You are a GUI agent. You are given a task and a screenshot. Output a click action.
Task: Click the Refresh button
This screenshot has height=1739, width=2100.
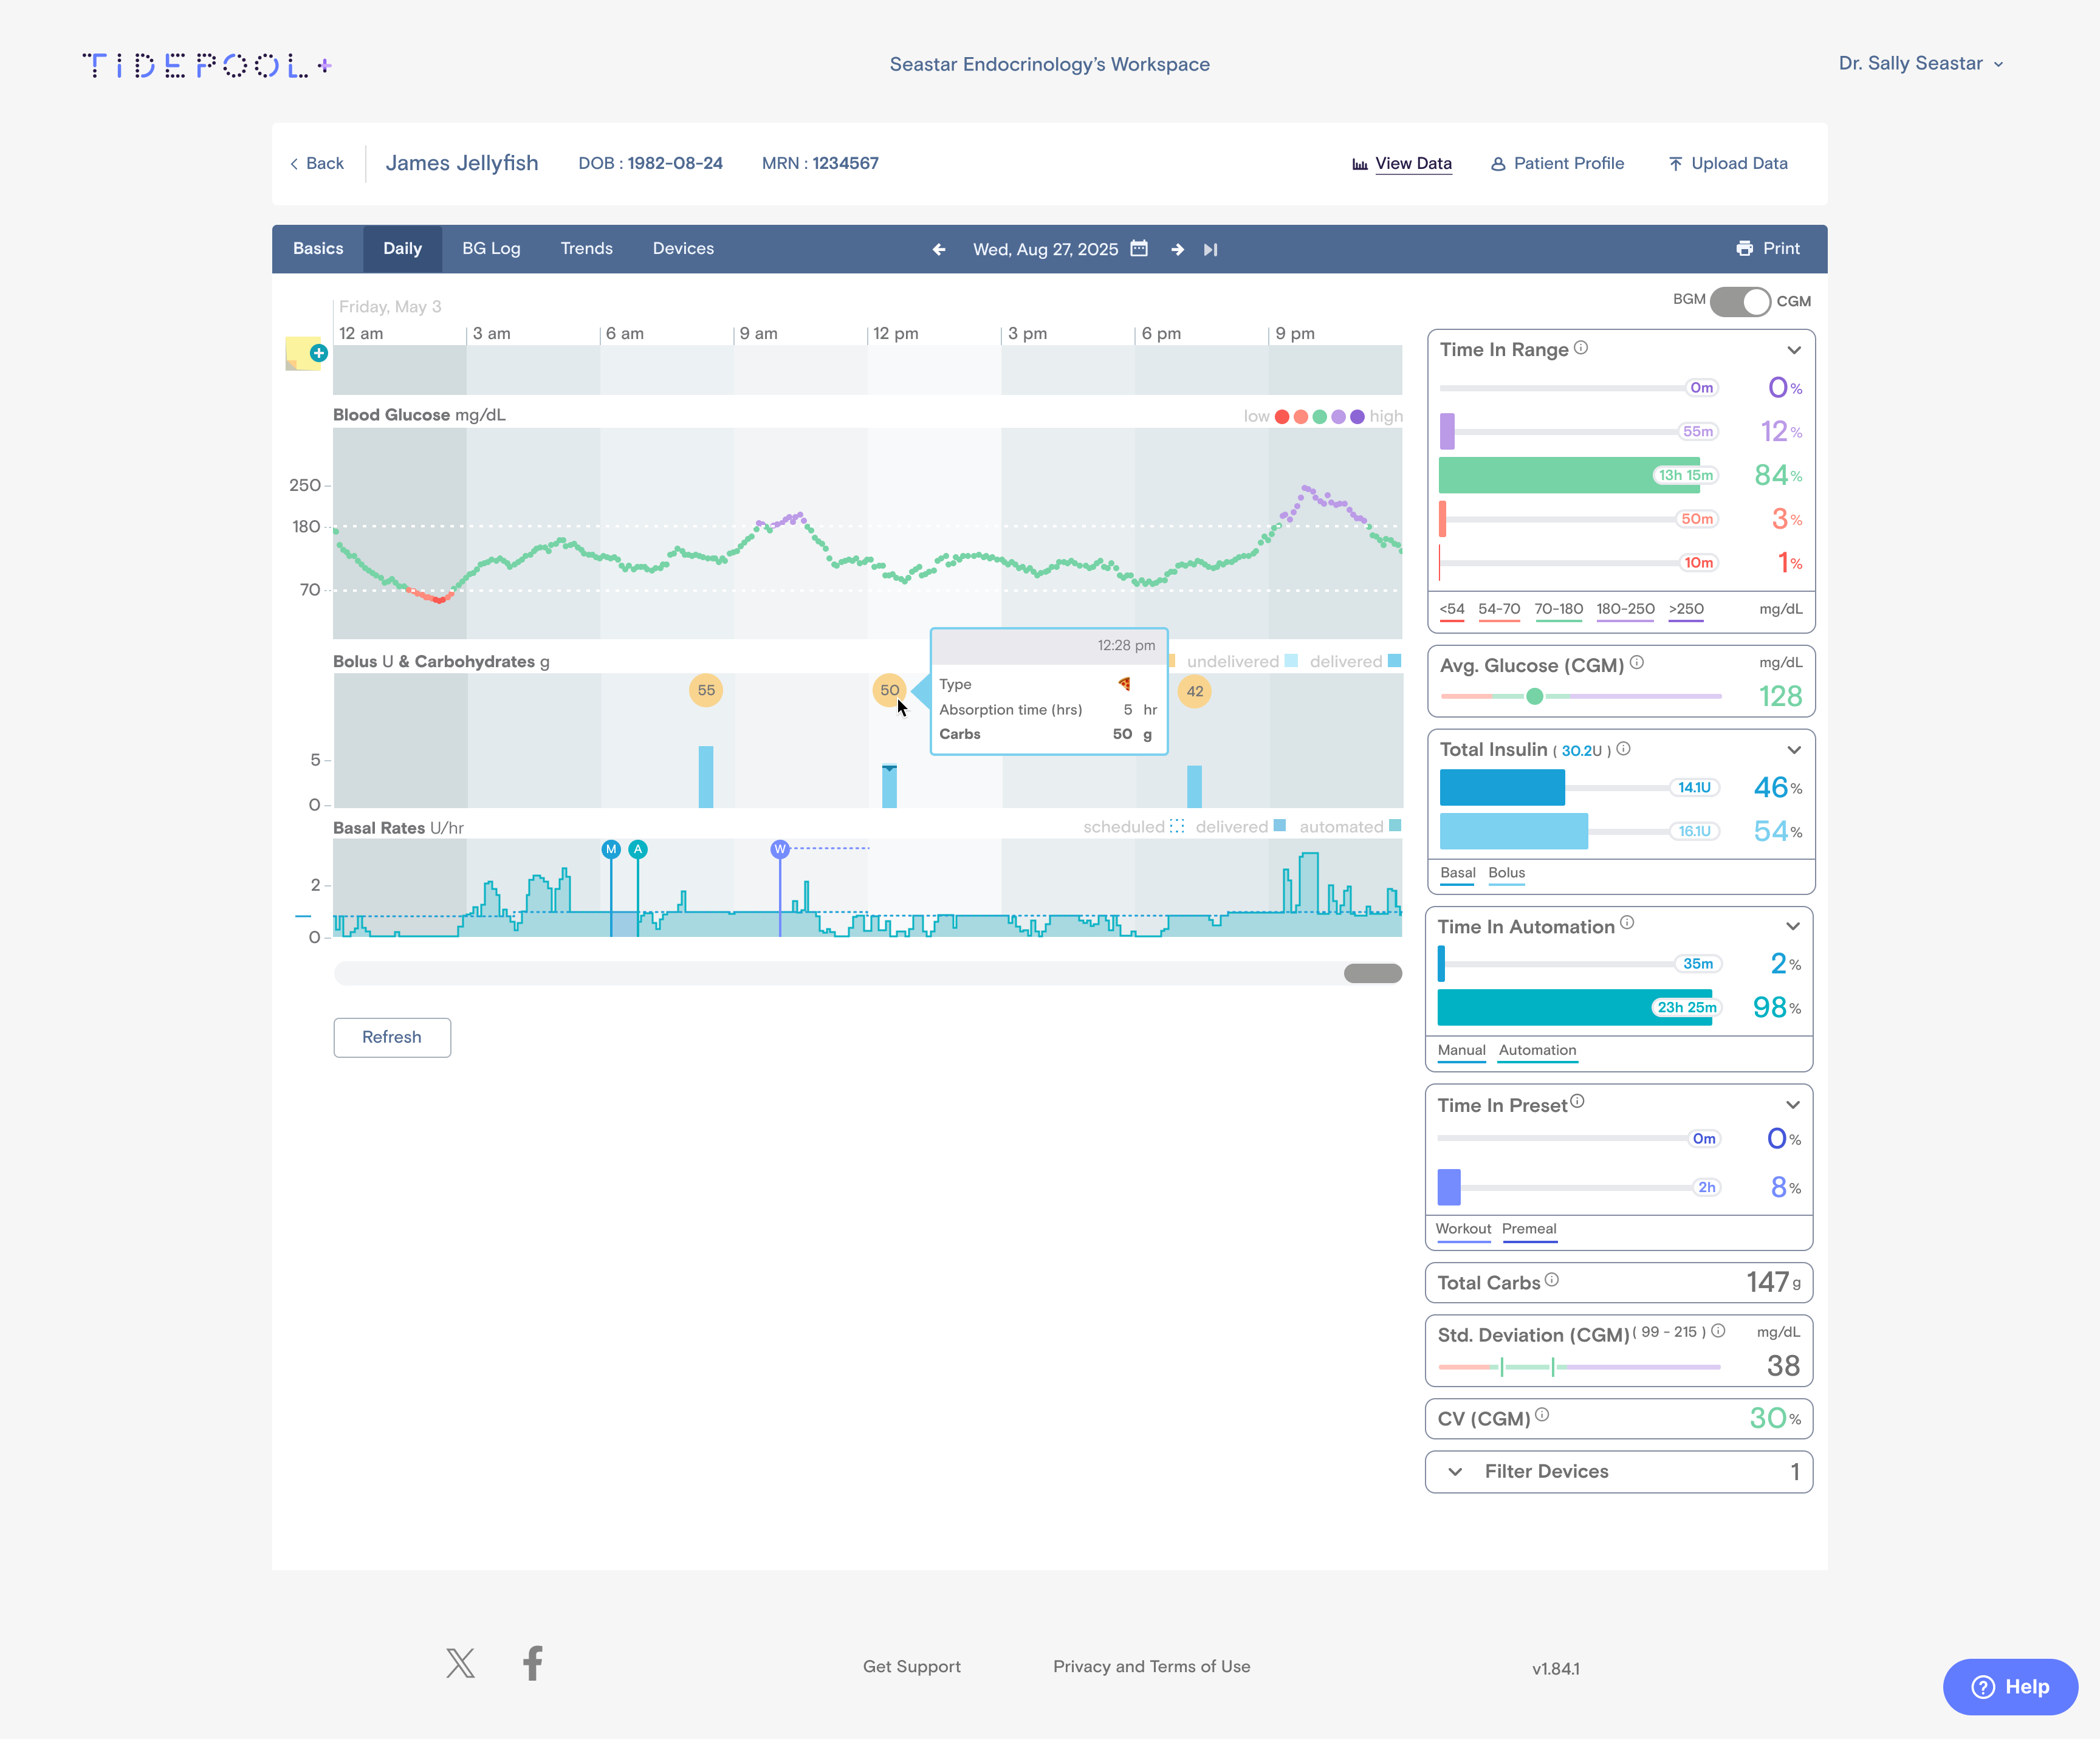(x=392, y=1037)
